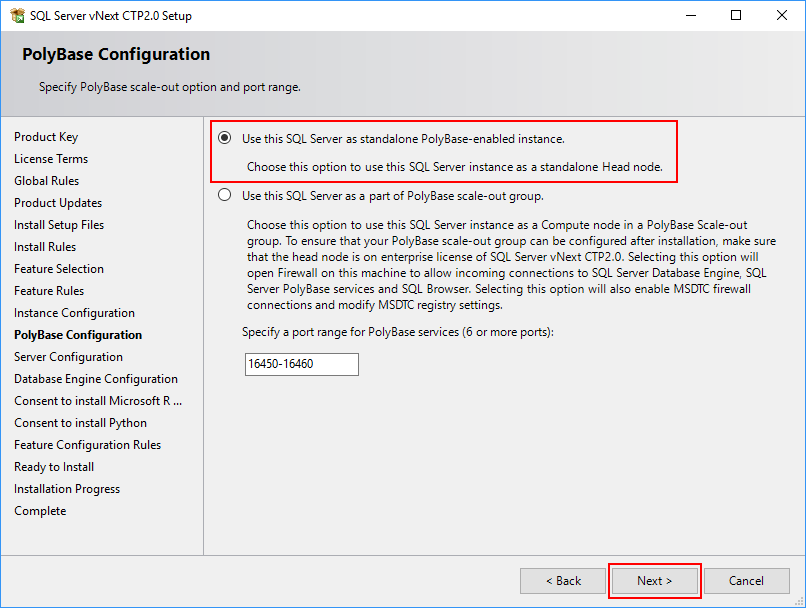This screenshot has width=806, height=608.
Task: Open the Ready to Install step
Action: click(53, 466)
